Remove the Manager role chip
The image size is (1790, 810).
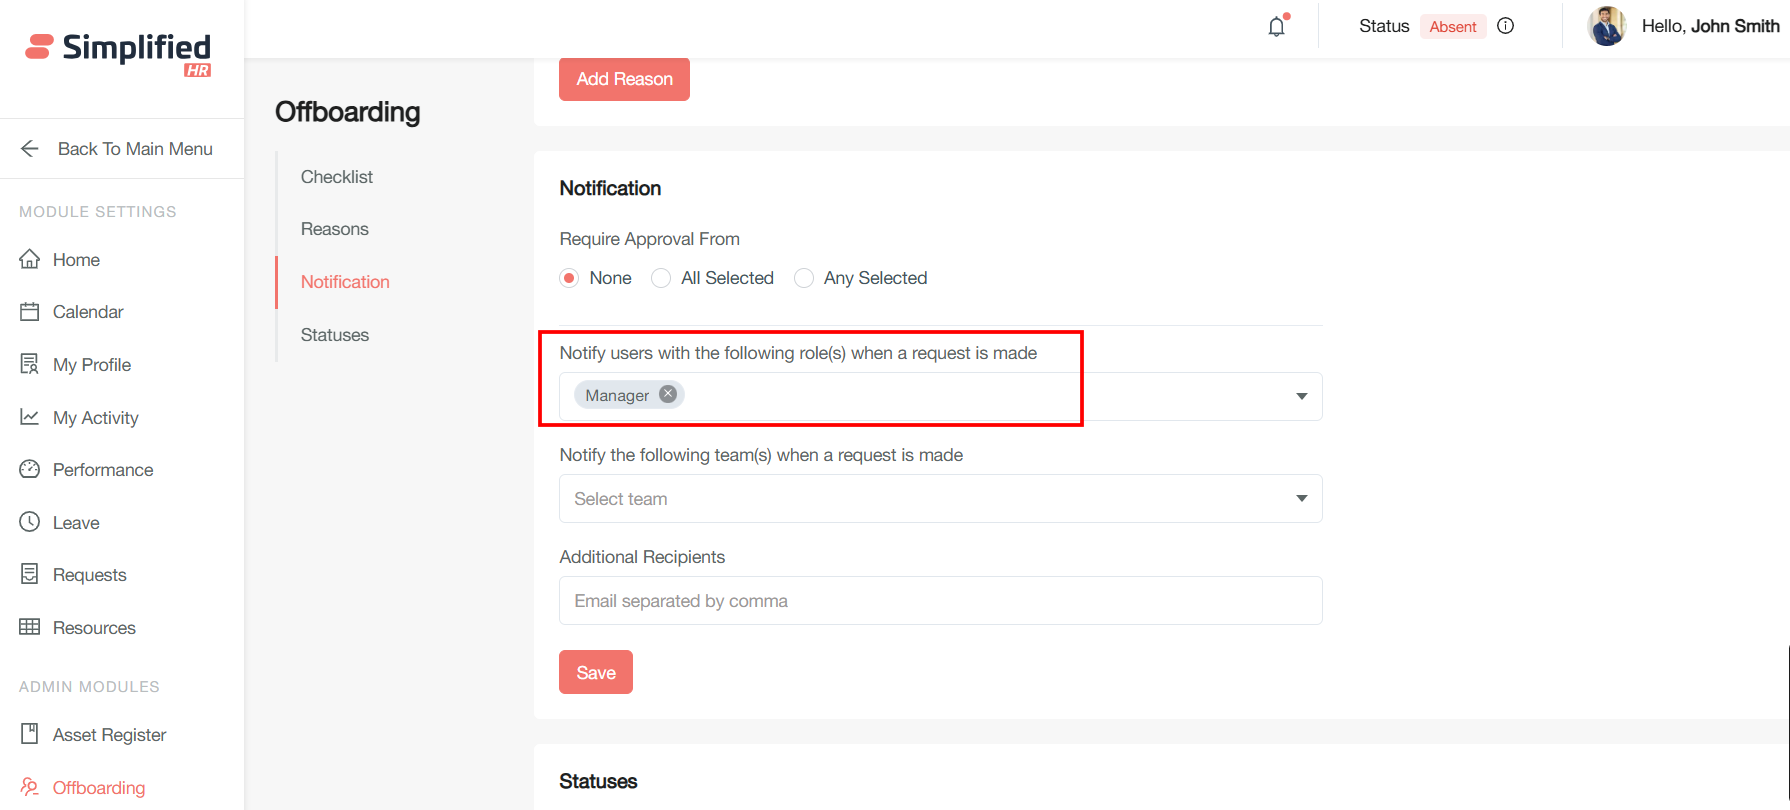tap(668, 394)
